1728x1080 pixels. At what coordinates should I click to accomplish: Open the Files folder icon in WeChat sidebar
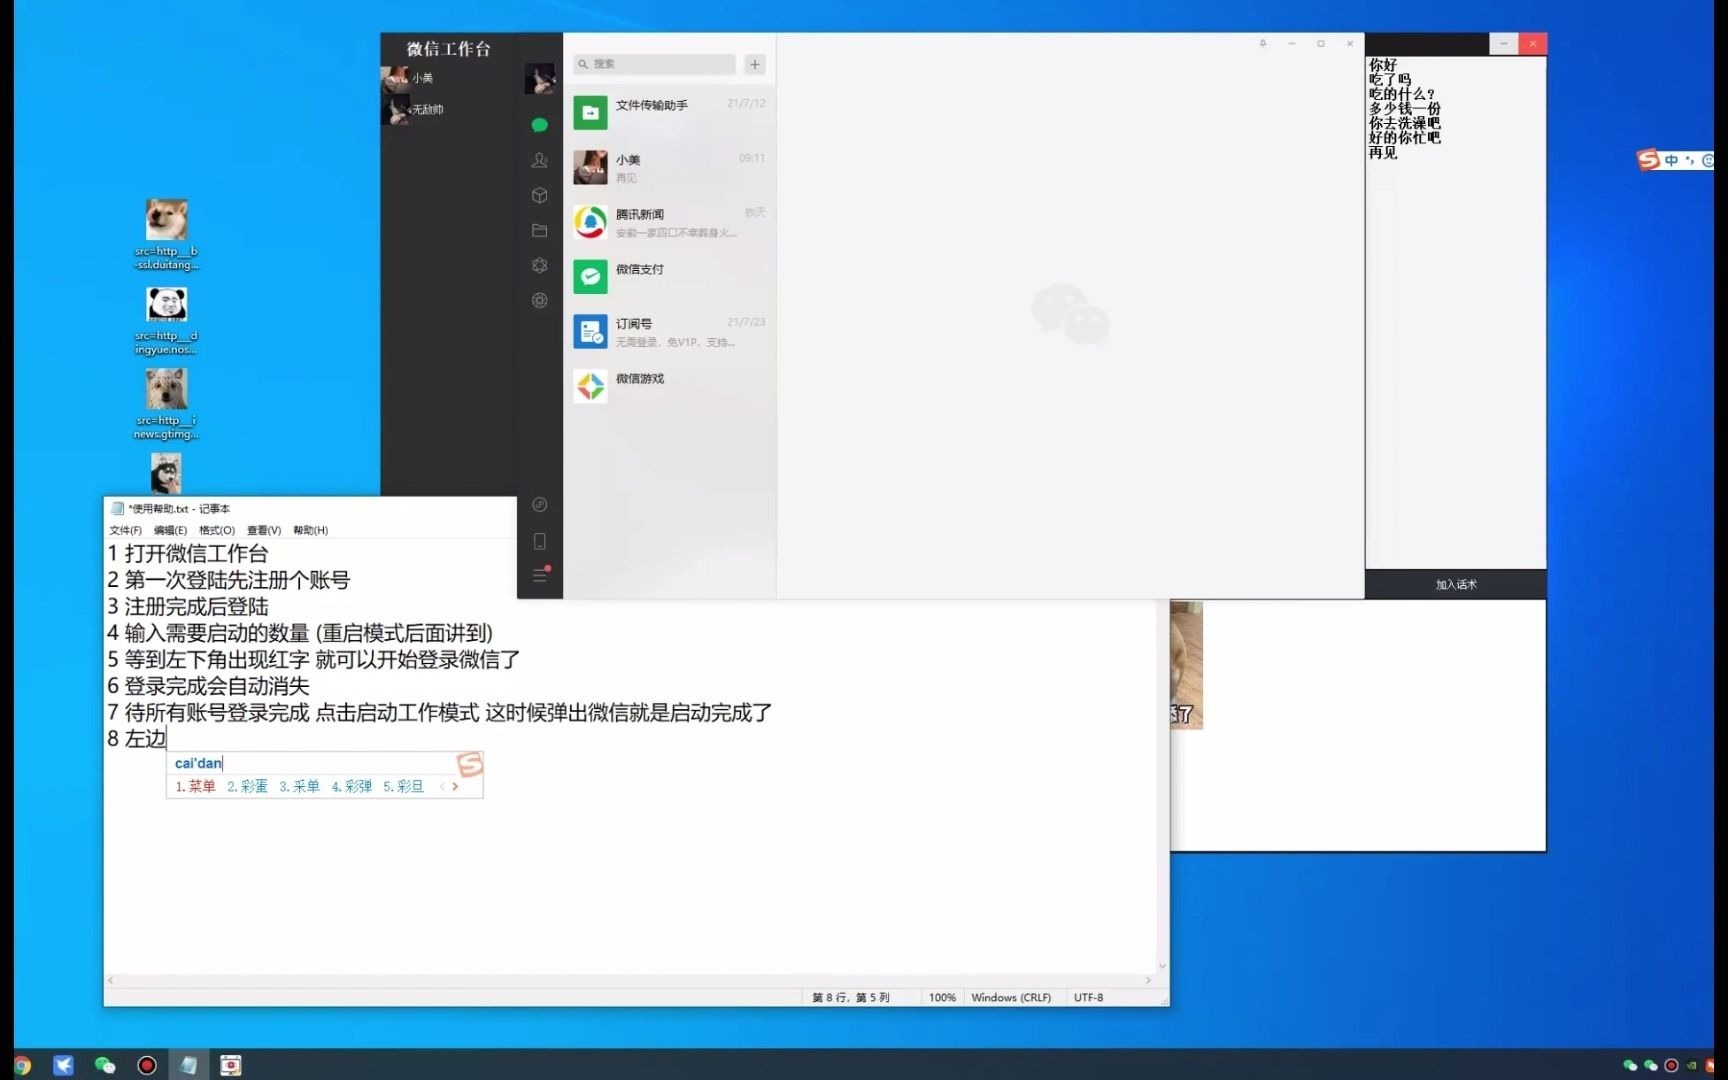(x=540, y=230)
